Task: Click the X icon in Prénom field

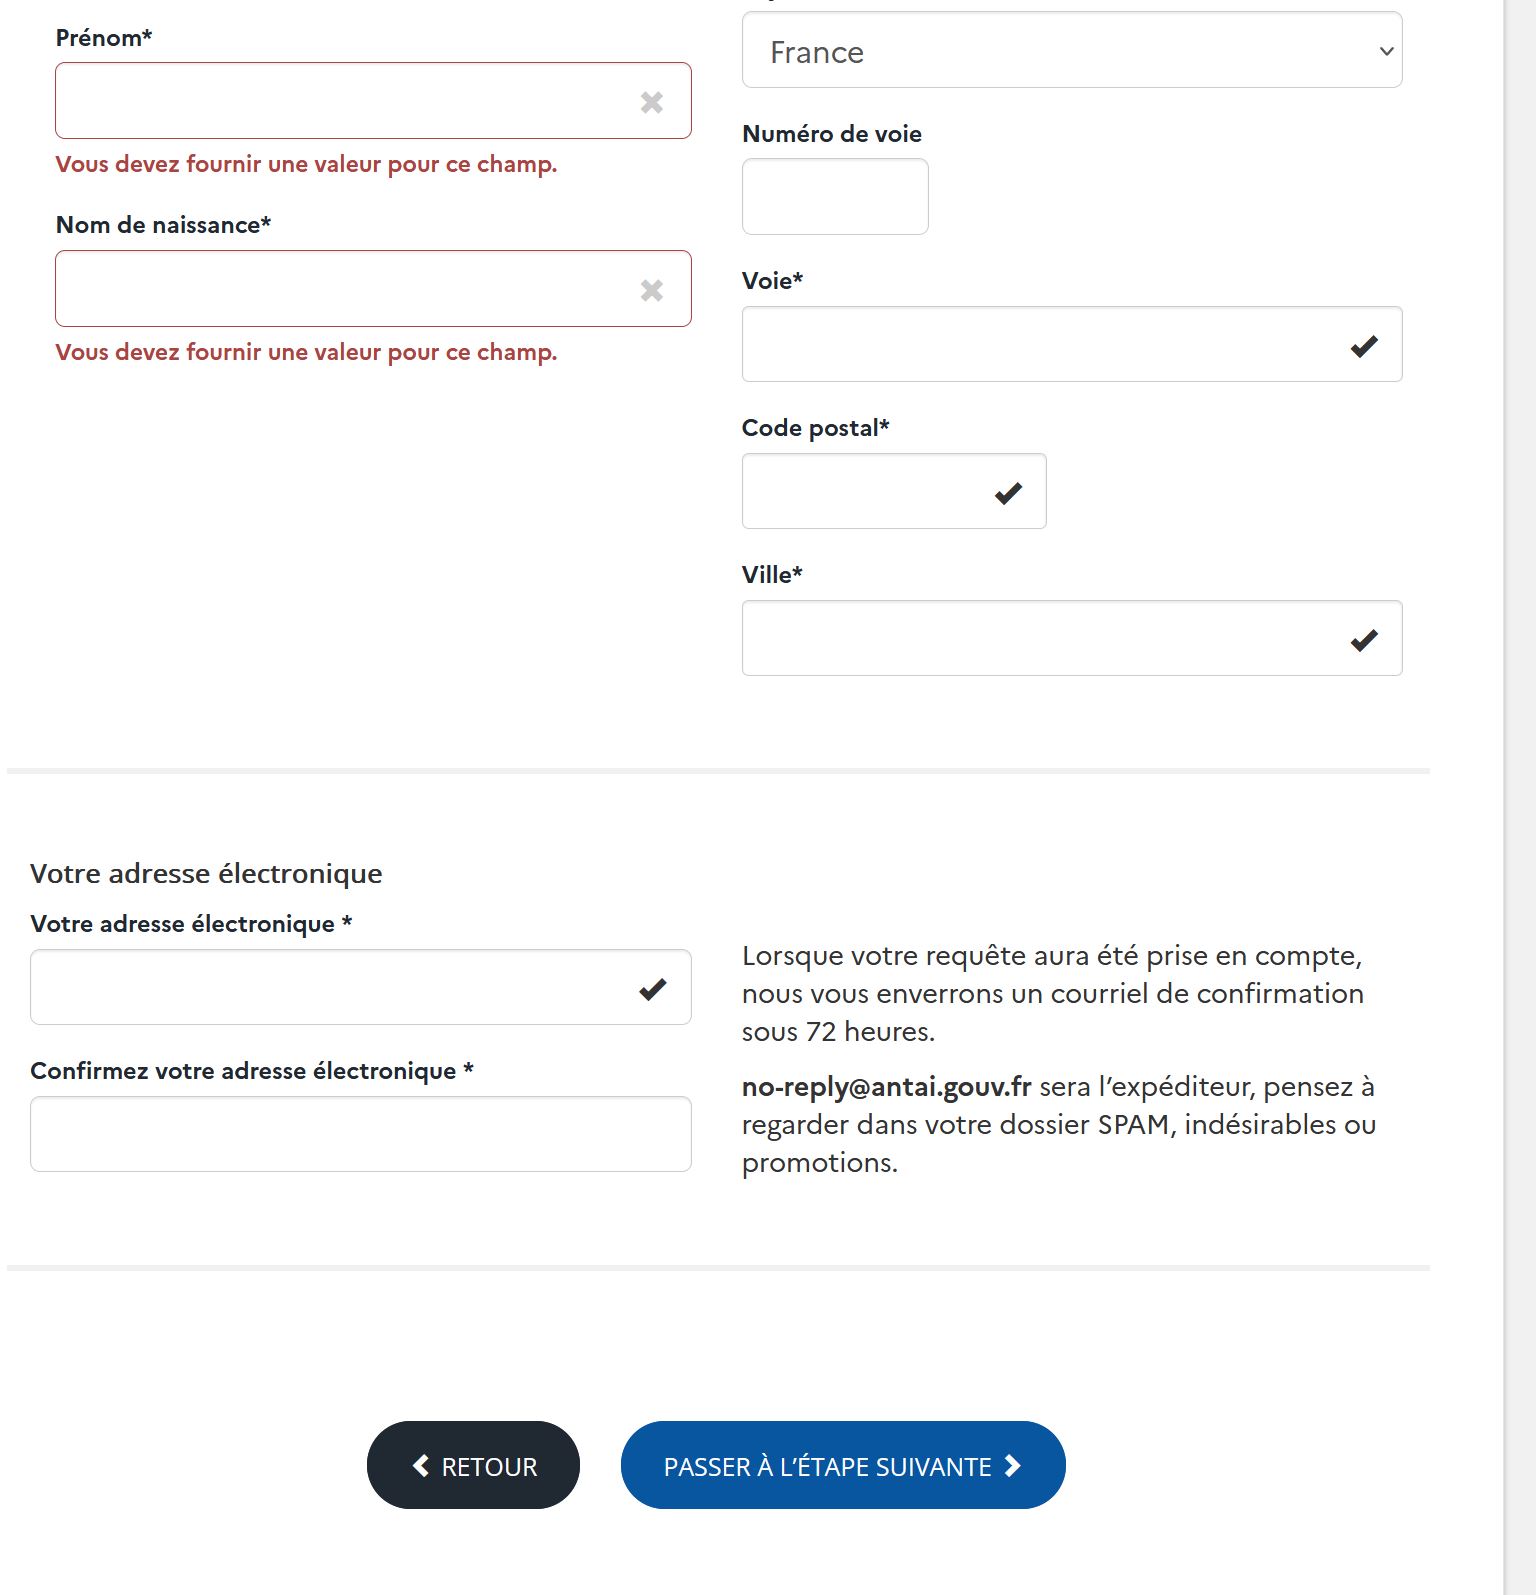Action: 652,102
